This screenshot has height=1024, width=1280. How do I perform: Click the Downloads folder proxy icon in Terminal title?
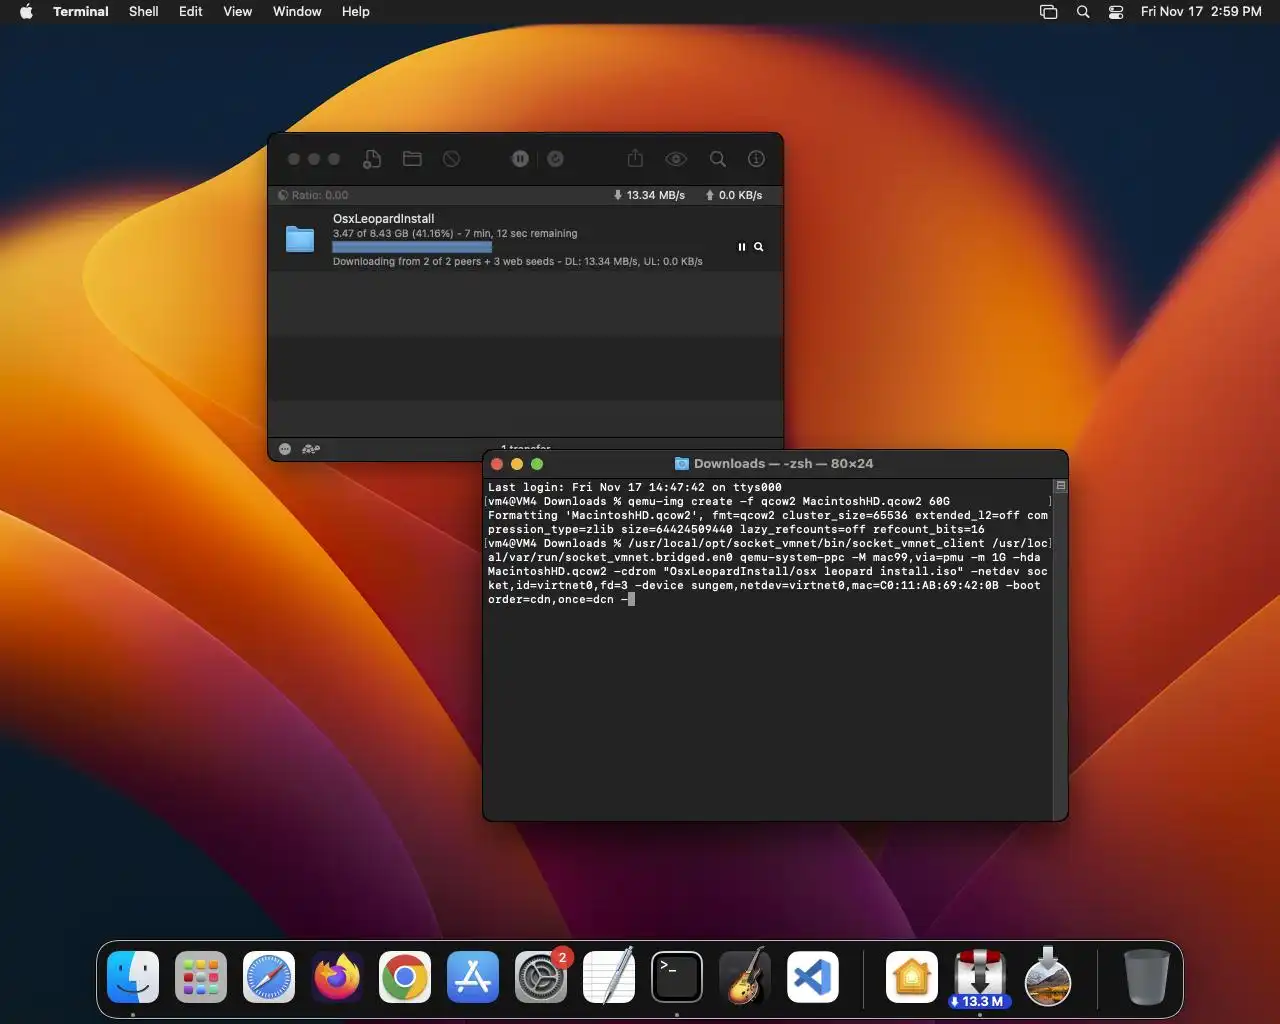pos(682,463)
